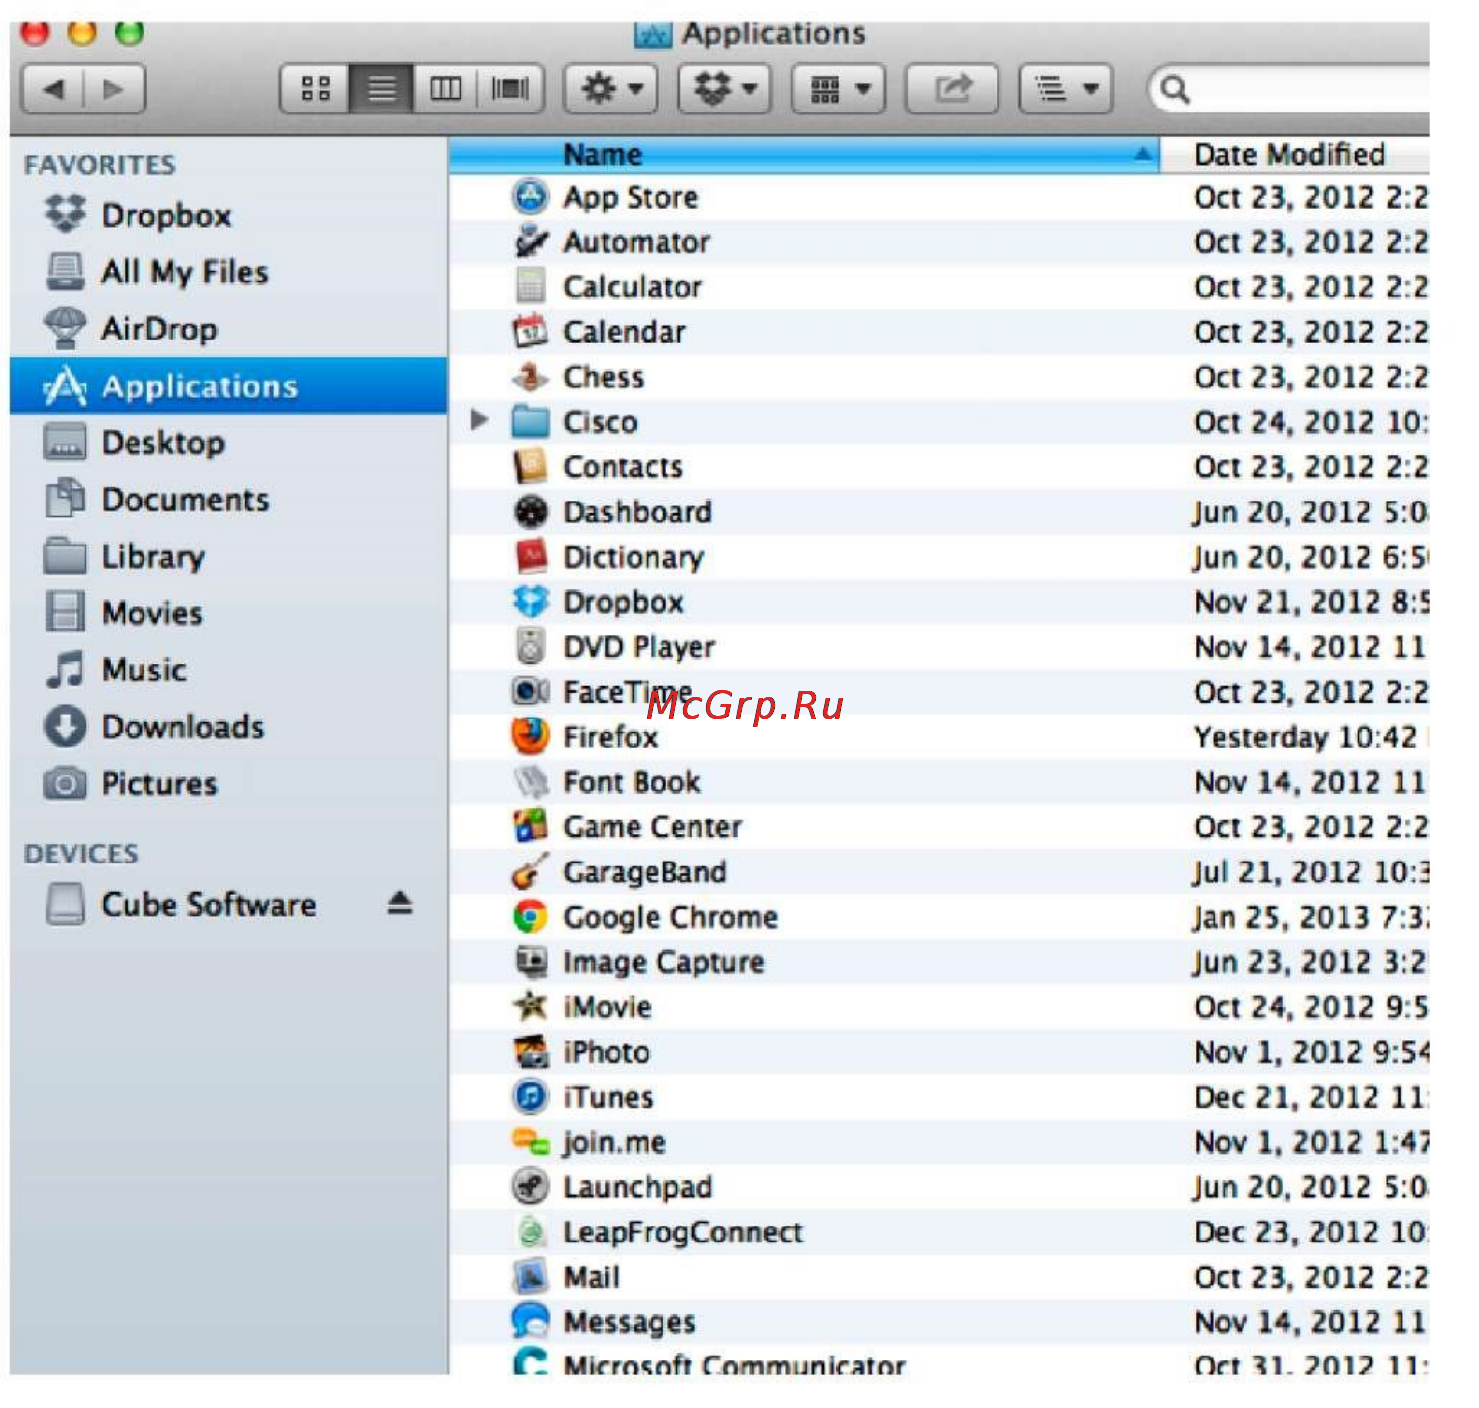This screenshot has height=1408, width=1479.
Task: Open Desktop in the sidebar
Action: pyautogui.click(x=228, y=443)
